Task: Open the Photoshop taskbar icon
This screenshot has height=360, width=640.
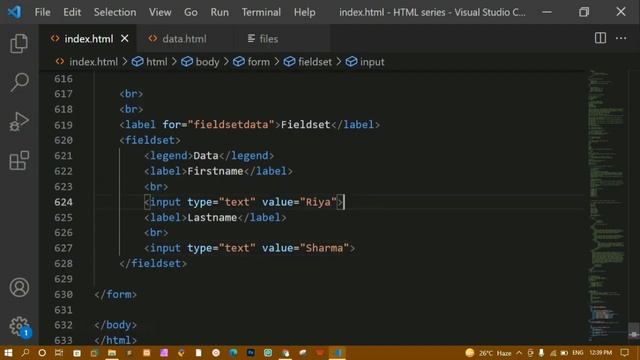Action: pos(251,353)
